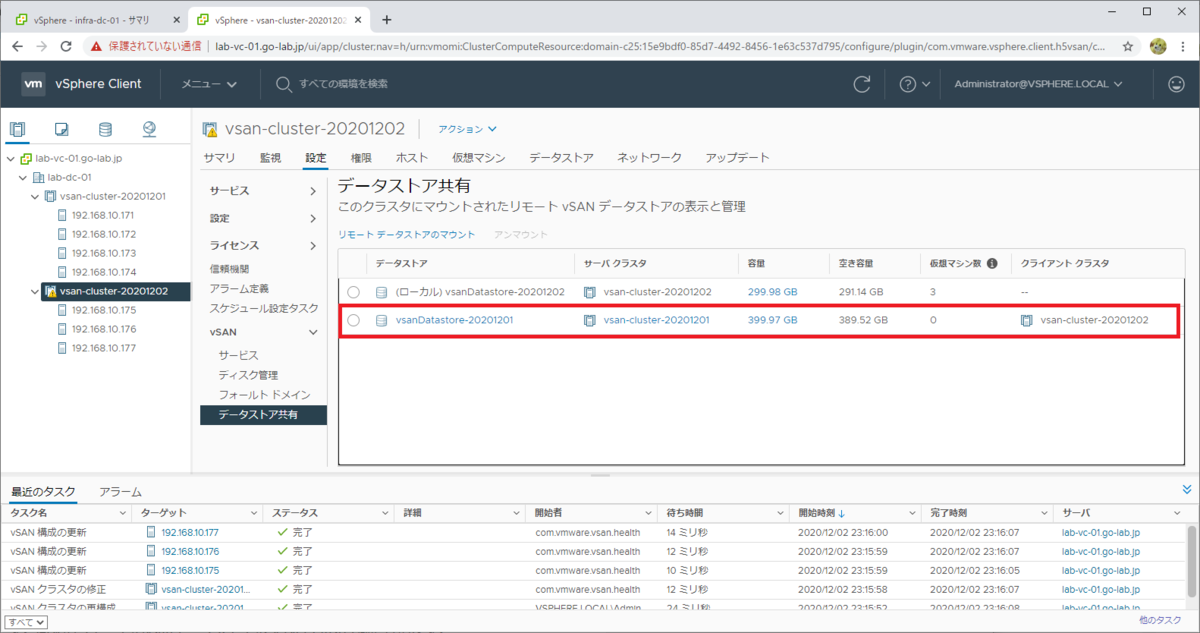Collapse the vsan-cluster-20201202 tree node
1200x633 pixels.
click(34, 291)
